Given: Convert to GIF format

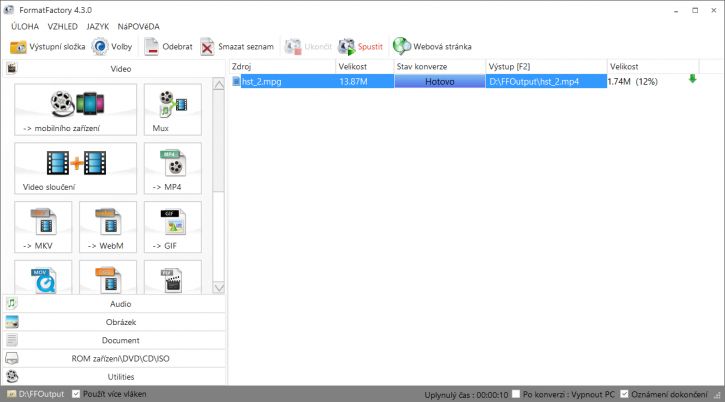Looking at the screenshot, I should [x=172, y=227].
